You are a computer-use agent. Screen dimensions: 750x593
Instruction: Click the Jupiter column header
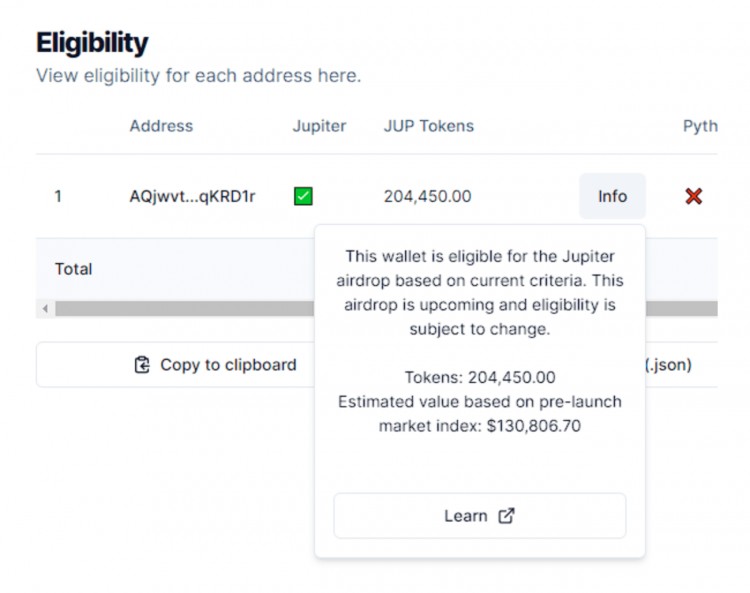[319, 126]
